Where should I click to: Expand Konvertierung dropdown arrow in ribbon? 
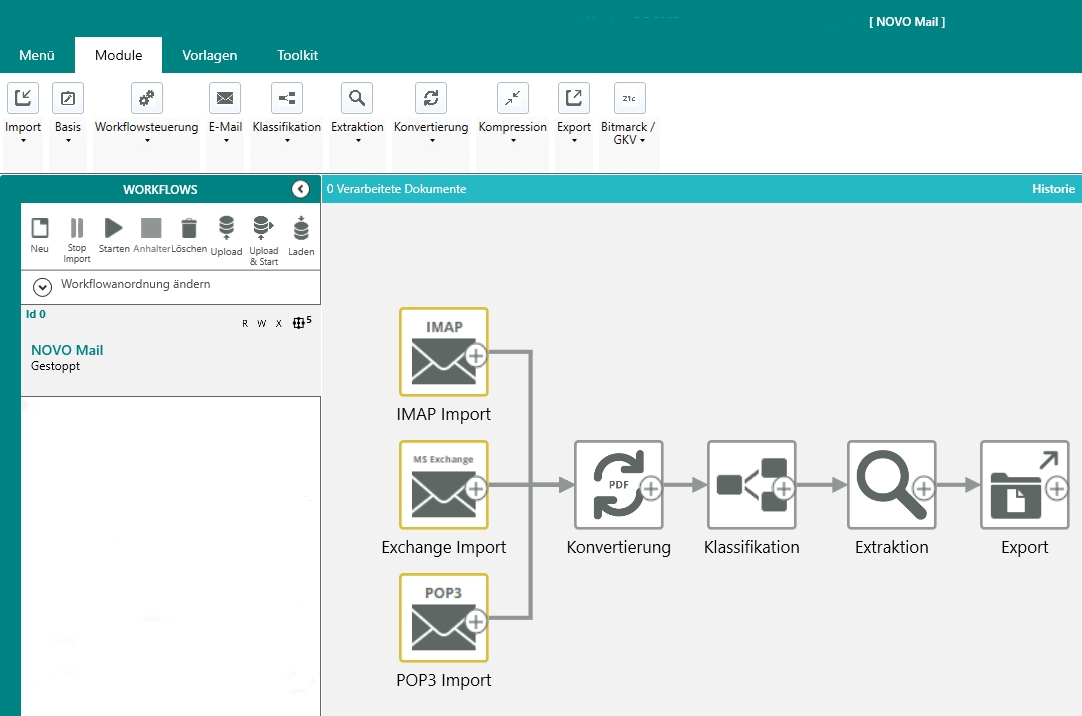(x=432, y=141)
